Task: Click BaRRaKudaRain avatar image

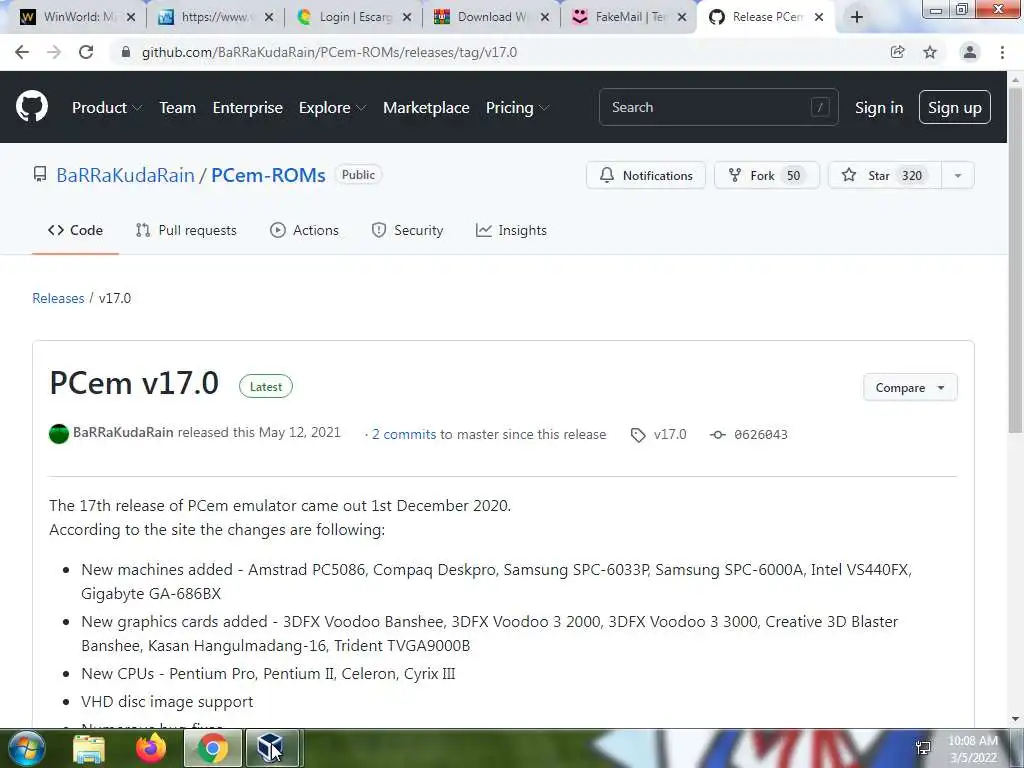Action: 59,434
